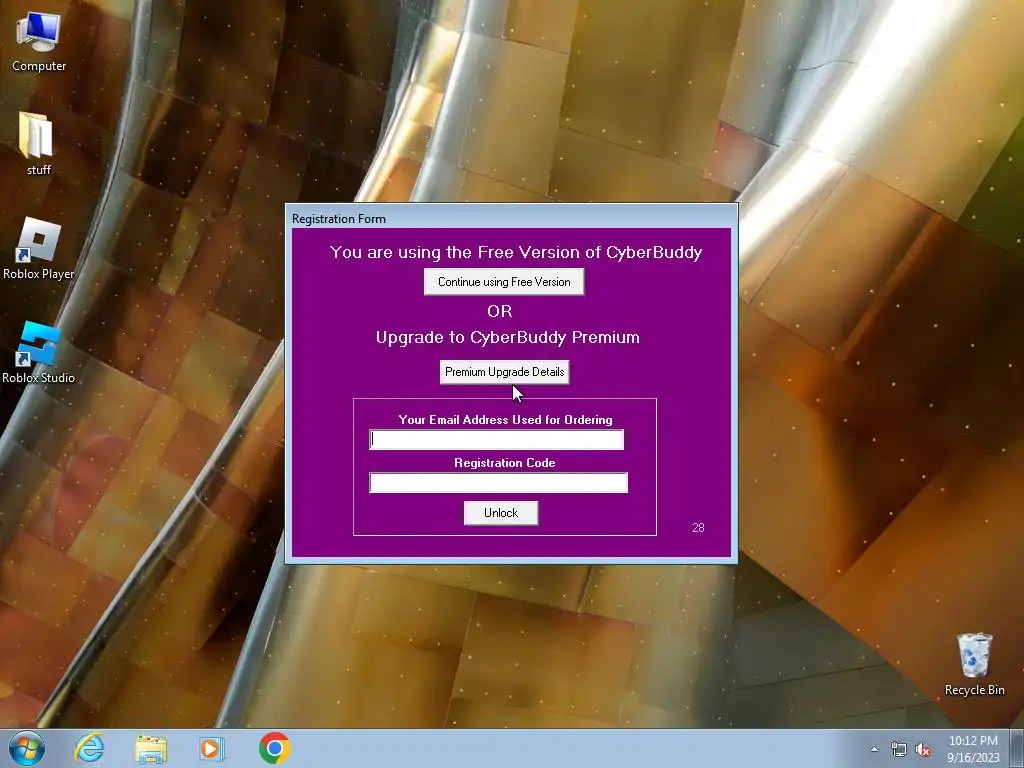Open the Windows Start menu
This screenshot has width=1024, height=768.
pyautogui.click(x=27, y=748)
